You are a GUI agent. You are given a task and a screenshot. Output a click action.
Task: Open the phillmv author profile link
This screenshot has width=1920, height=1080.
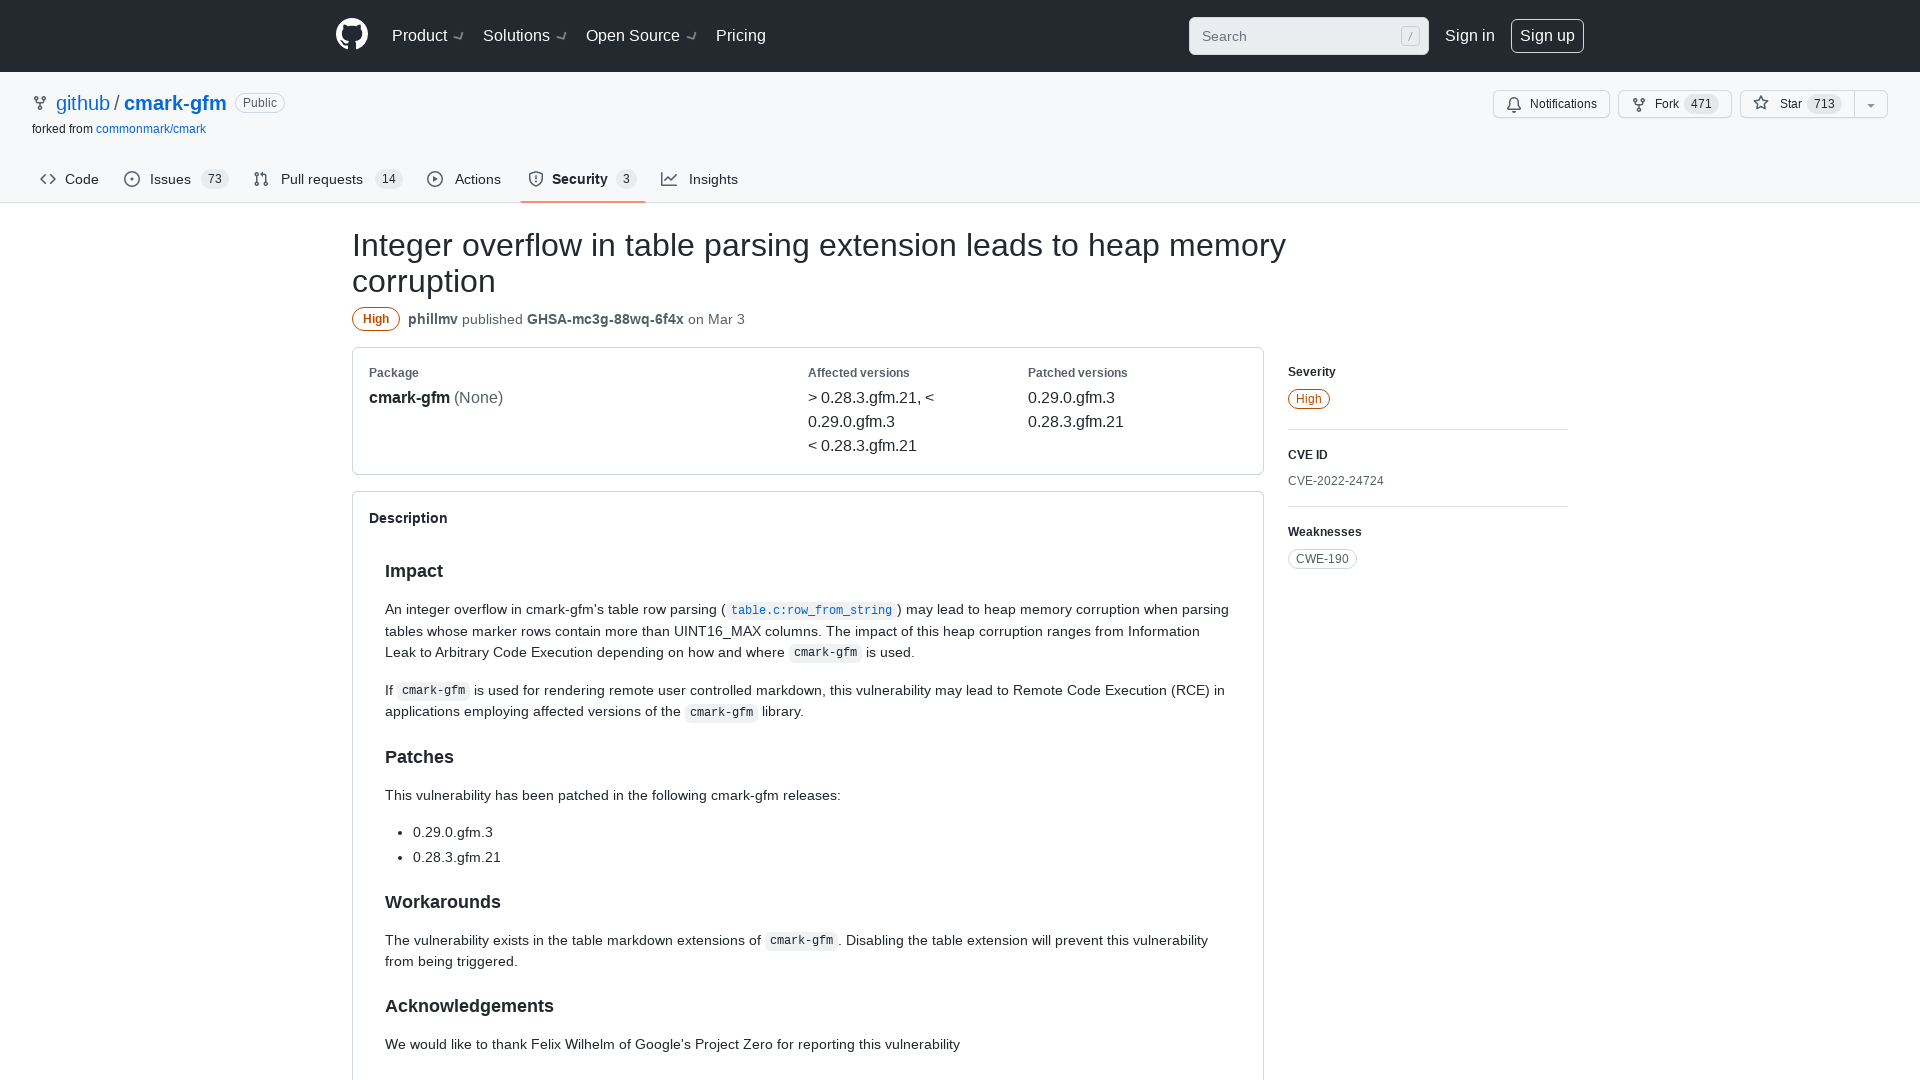tap(433, 319)
